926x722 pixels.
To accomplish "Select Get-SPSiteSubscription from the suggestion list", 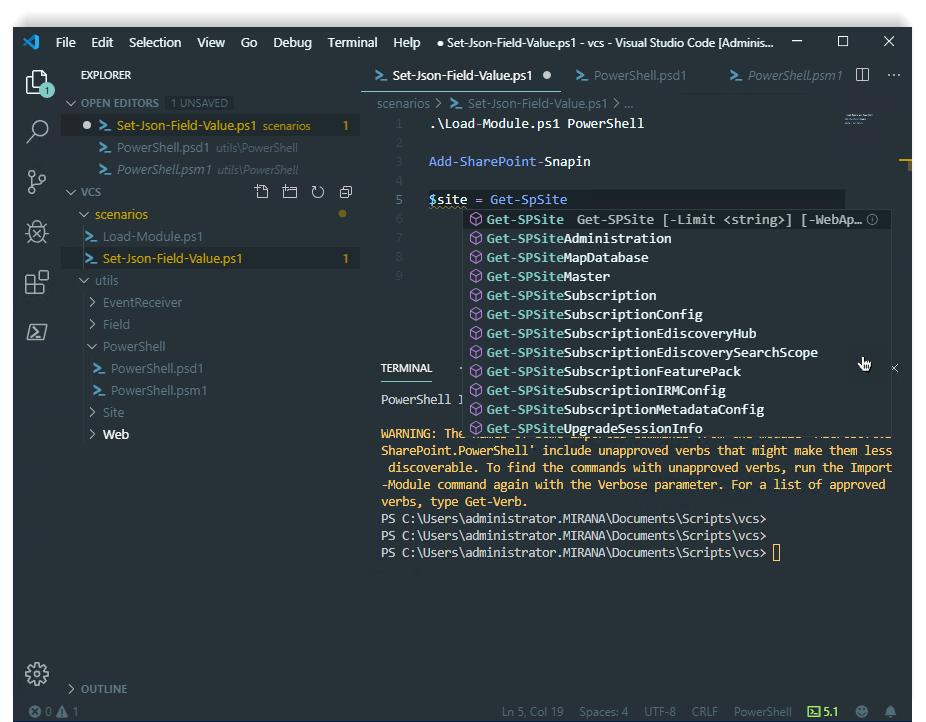I will point(571,296).
